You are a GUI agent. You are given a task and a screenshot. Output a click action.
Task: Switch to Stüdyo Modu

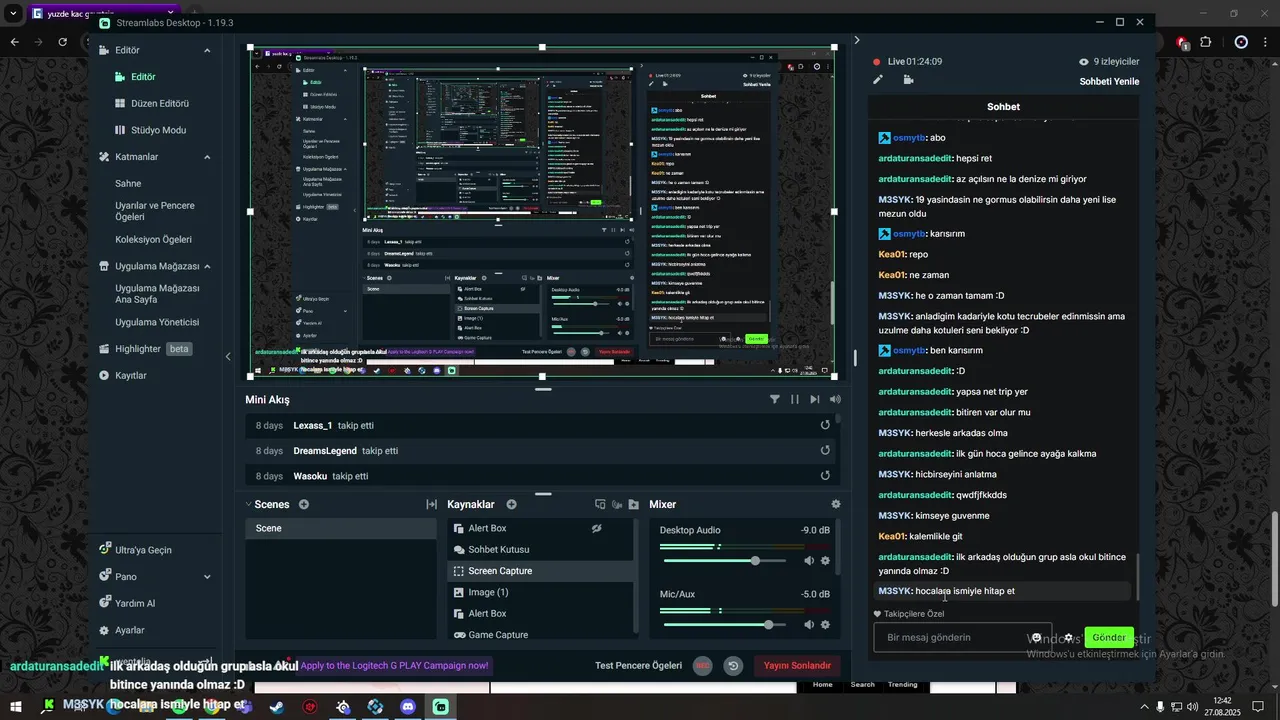coord(150,130)
